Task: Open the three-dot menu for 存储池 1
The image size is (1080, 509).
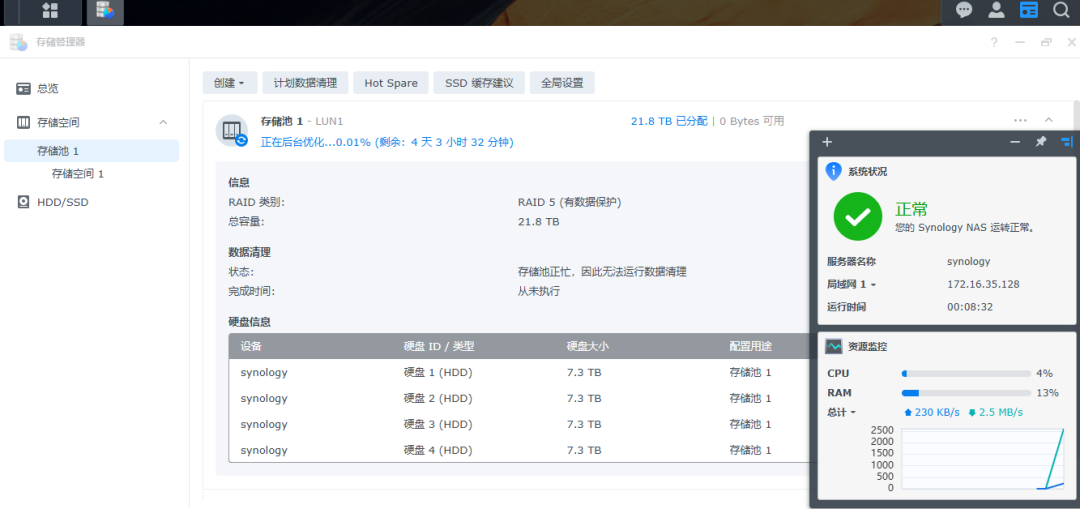Action: pyautogui.click(x=1019, y=121)
